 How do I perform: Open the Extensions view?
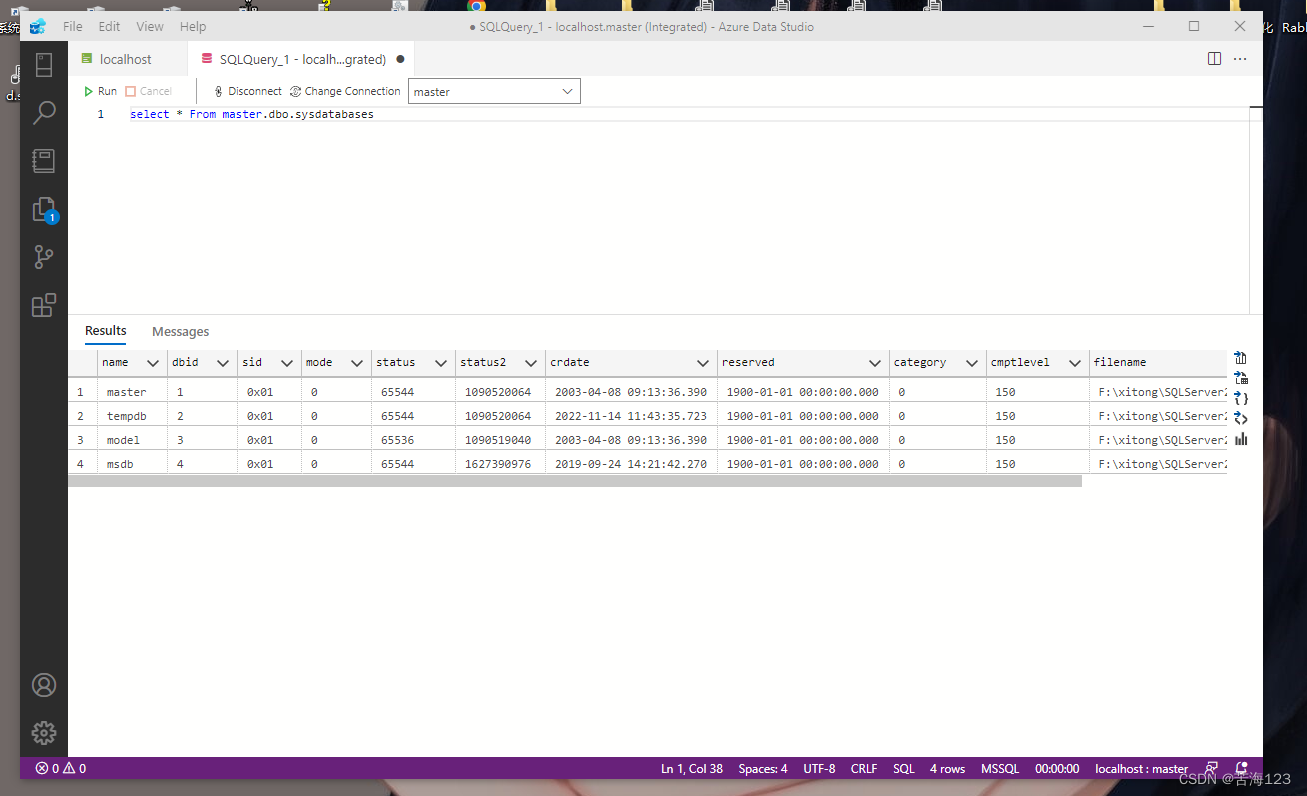pyautogui.click(x=44, y=305)
